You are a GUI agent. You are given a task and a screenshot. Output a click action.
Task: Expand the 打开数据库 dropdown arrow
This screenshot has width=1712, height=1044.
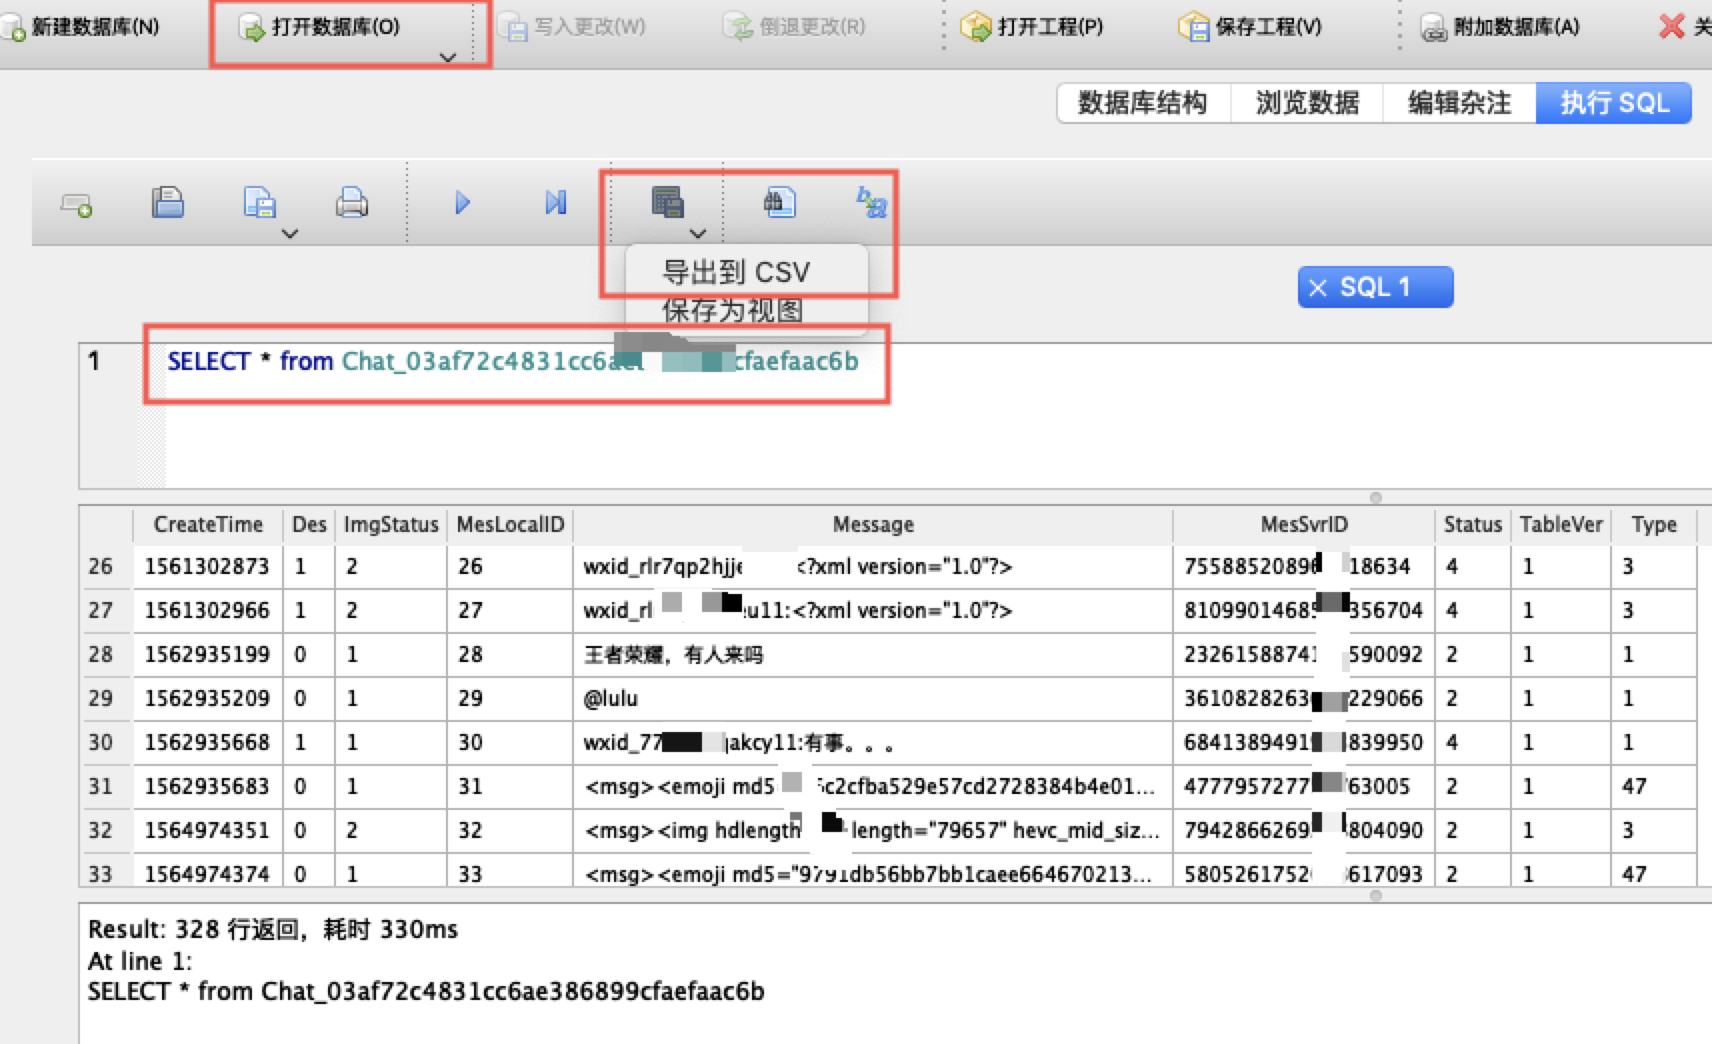448,57
